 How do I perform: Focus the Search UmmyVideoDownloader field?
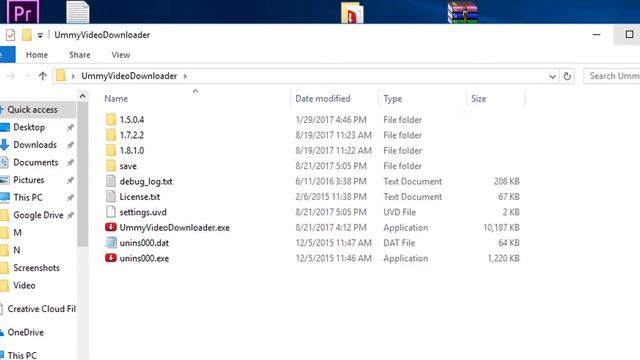(x=611, y=76)
